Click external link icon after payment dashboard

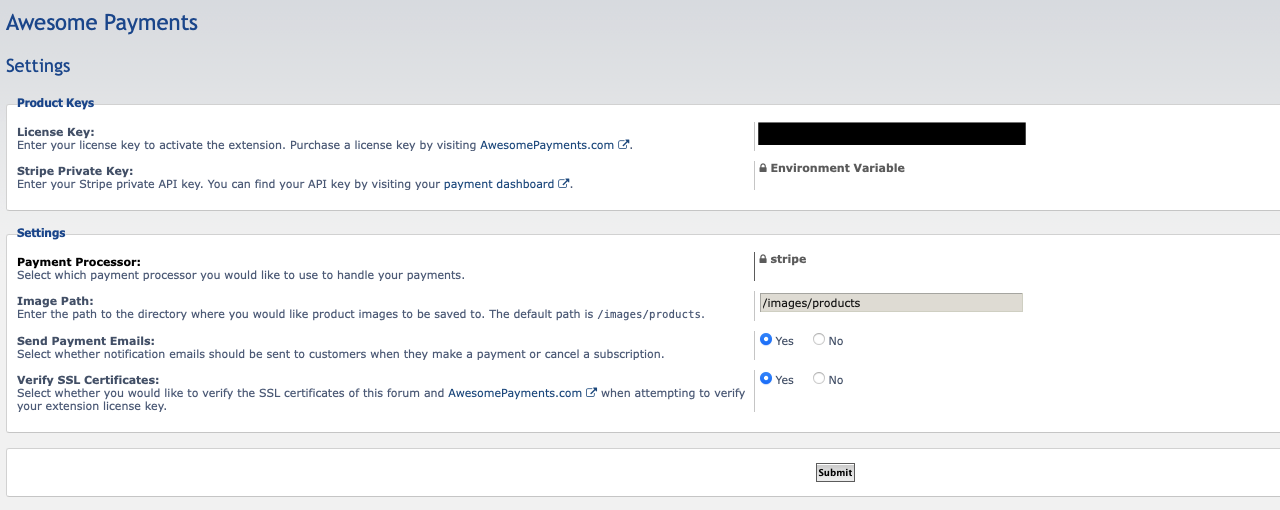[x=564, y=184]
